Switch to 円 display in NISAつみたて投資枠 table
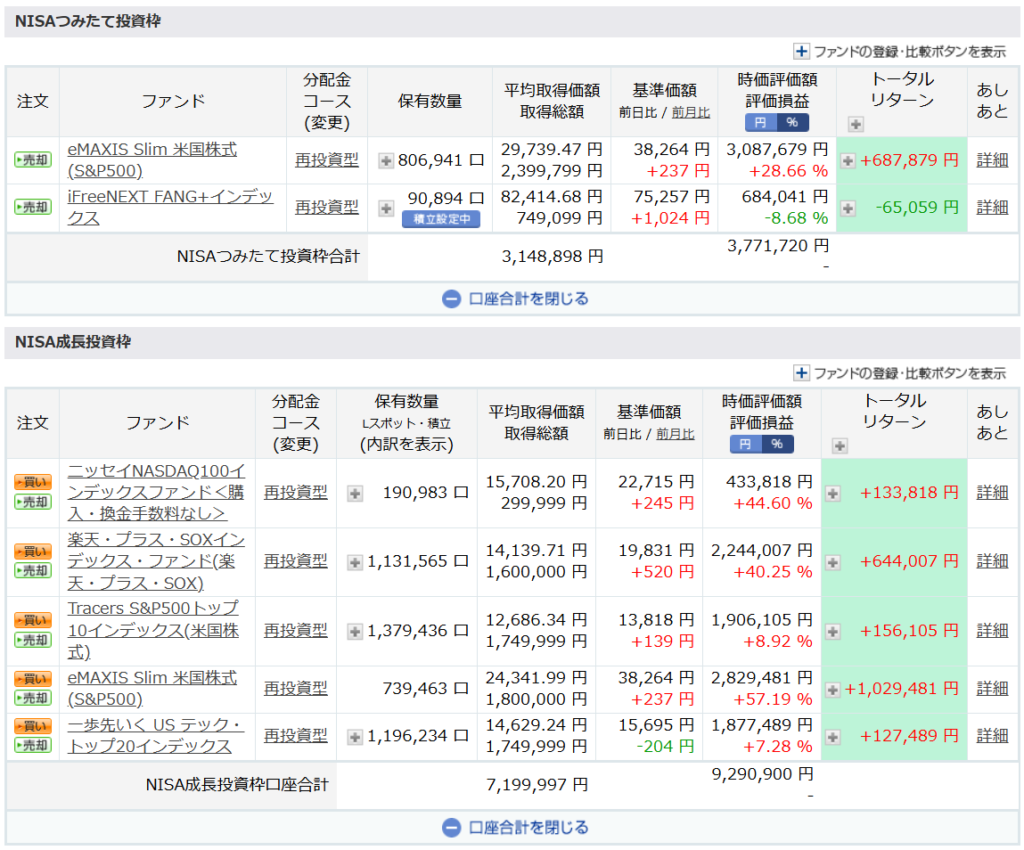1024x850 pixels. (x=760, y=122)
